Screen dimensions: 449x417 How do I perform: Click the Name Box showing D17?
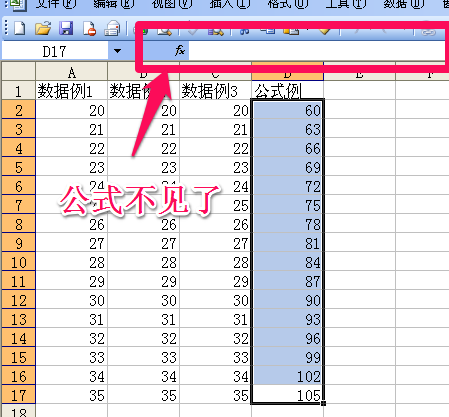pos(55,51)
